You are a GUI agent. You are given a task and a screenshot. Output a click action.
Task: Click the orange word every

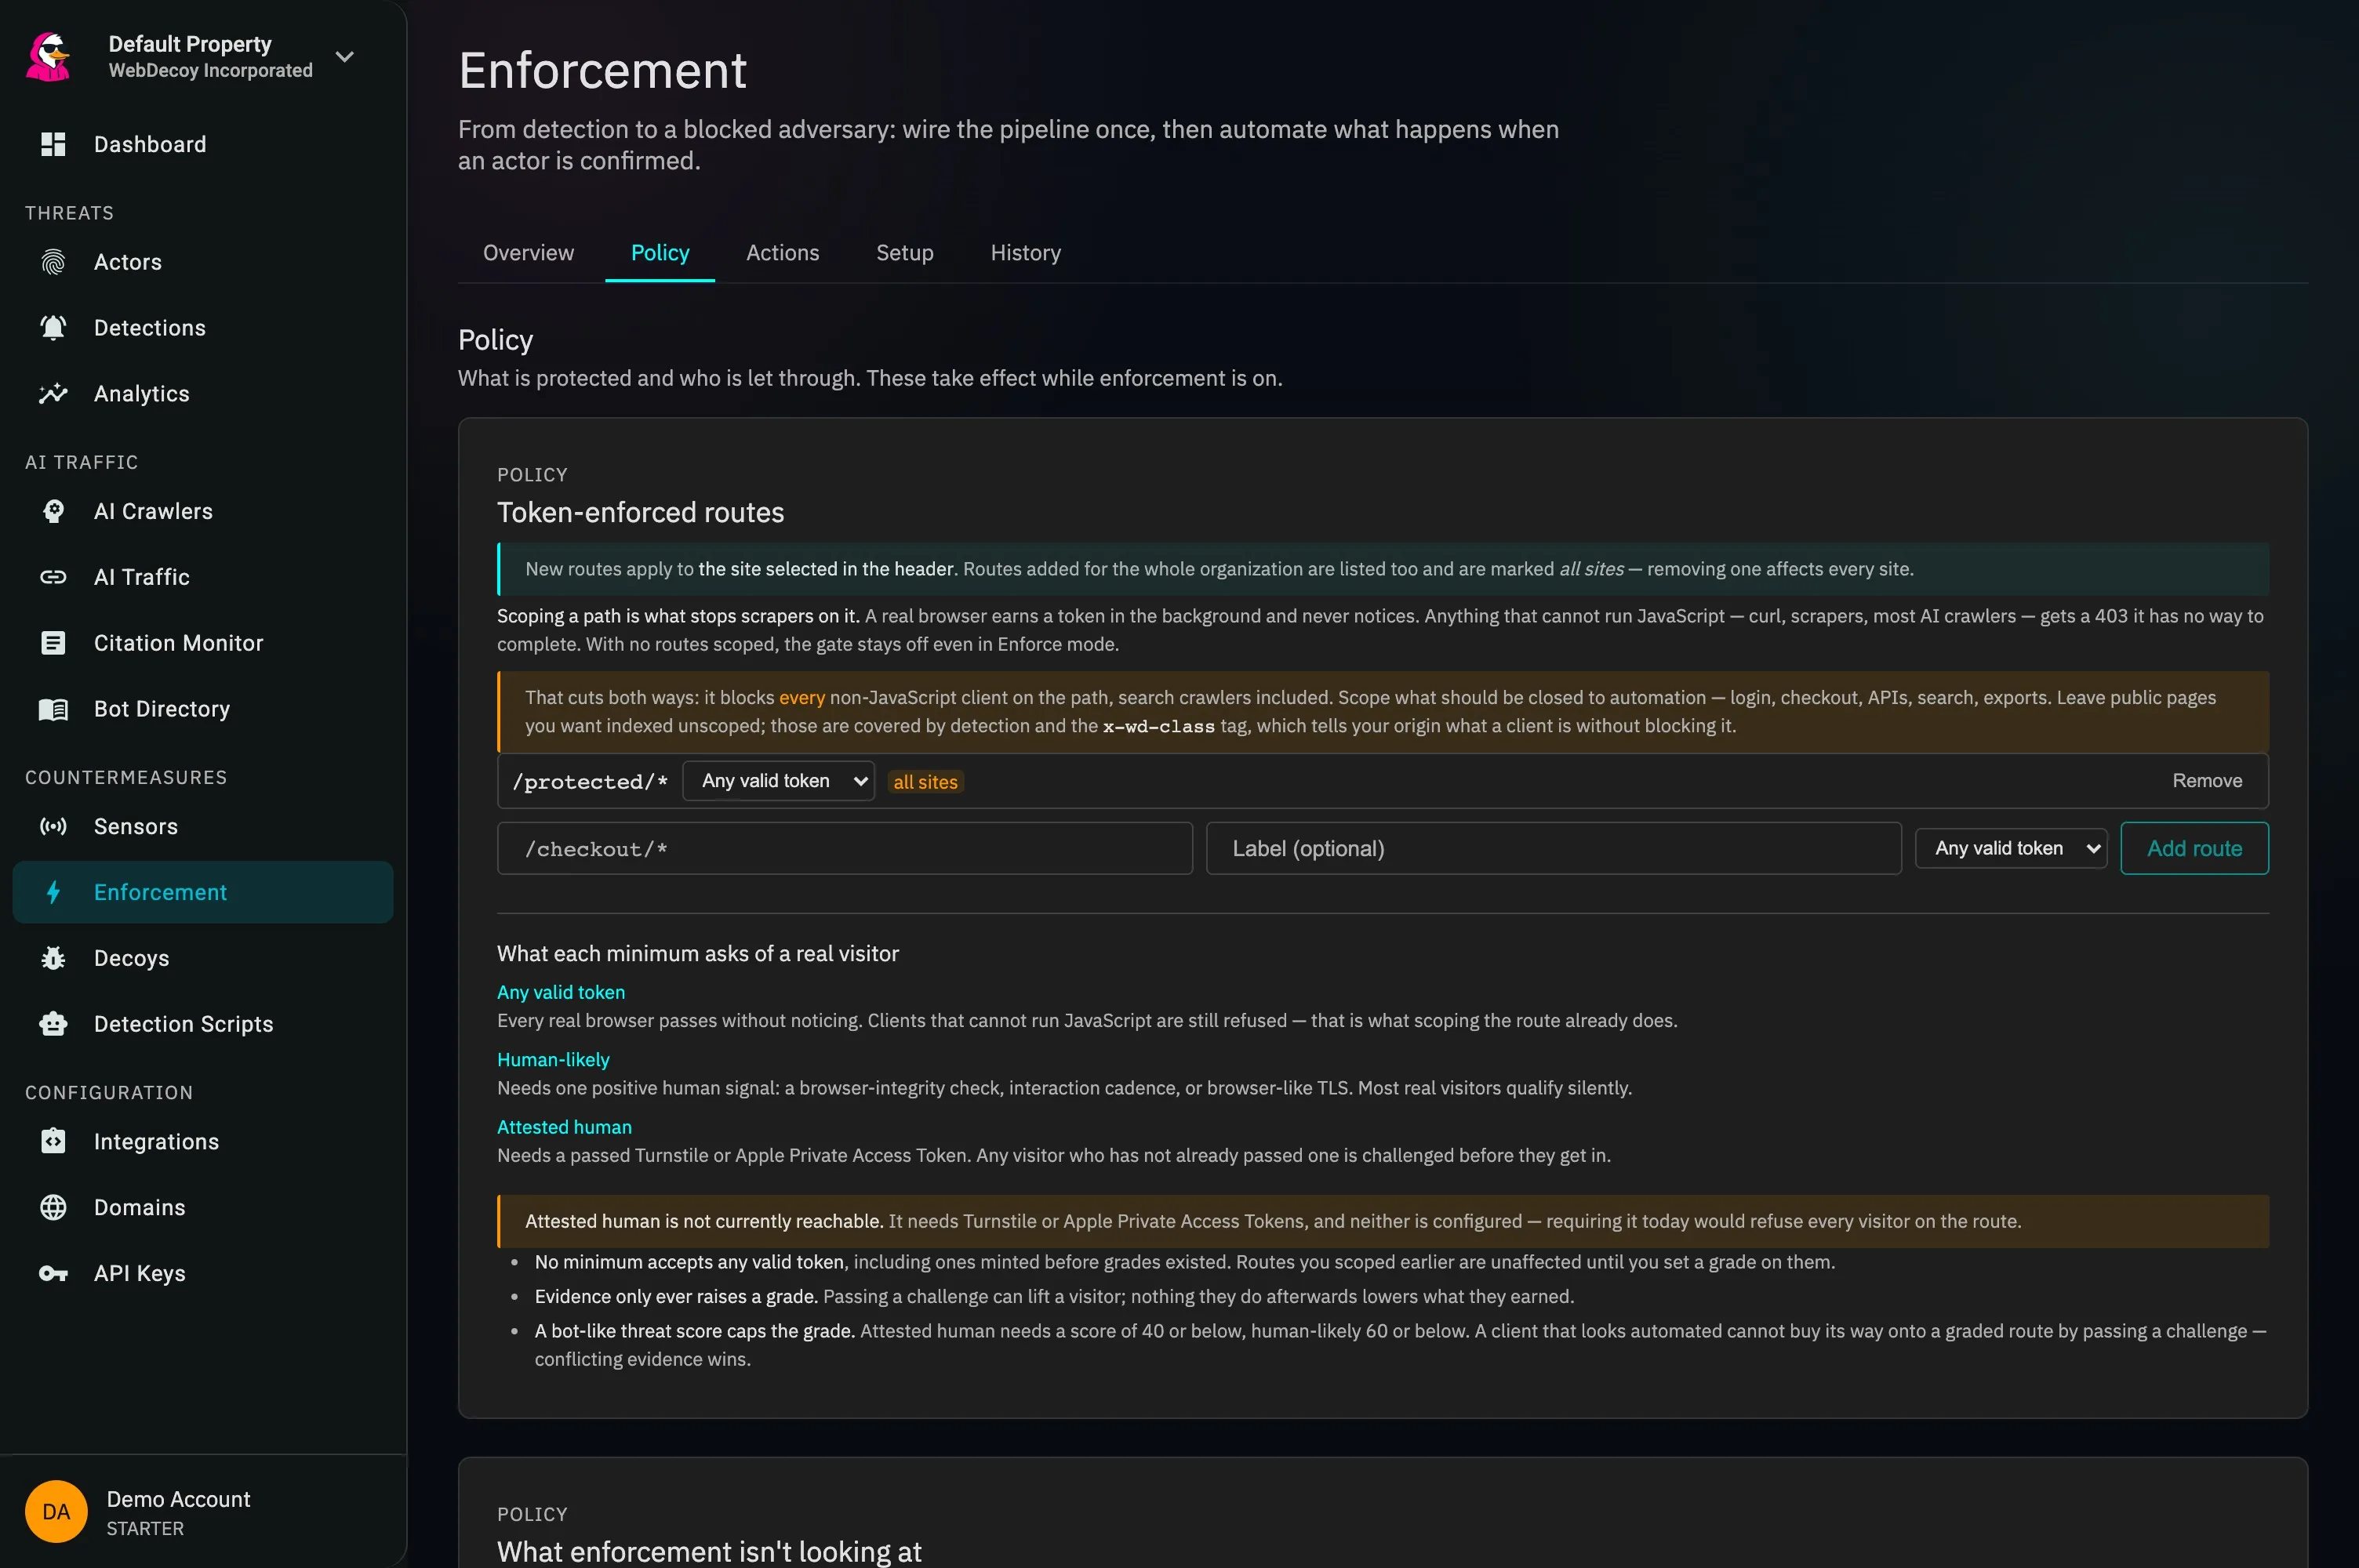coord(801,697)
